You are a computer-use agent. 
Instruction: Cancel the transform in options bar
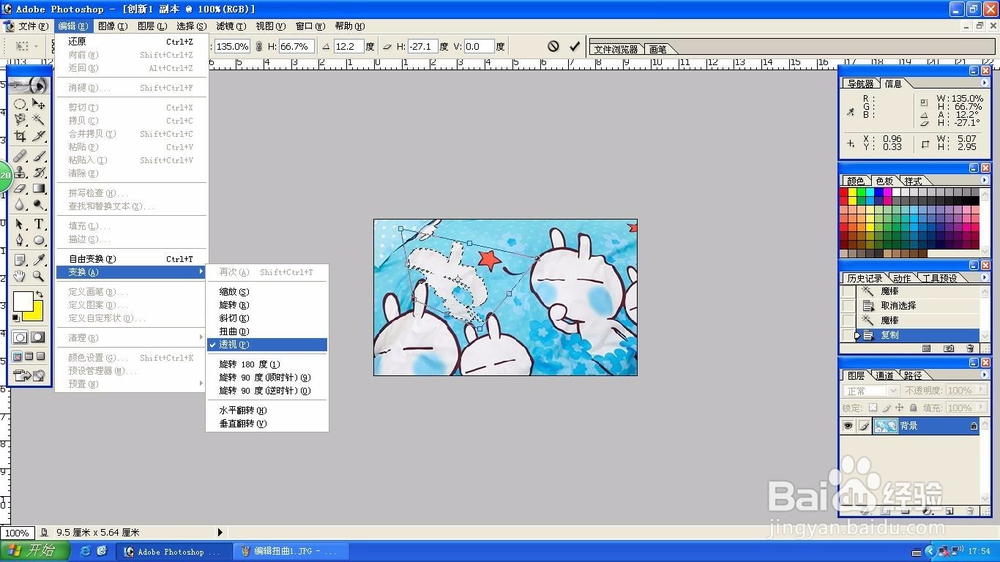point(553,46)
